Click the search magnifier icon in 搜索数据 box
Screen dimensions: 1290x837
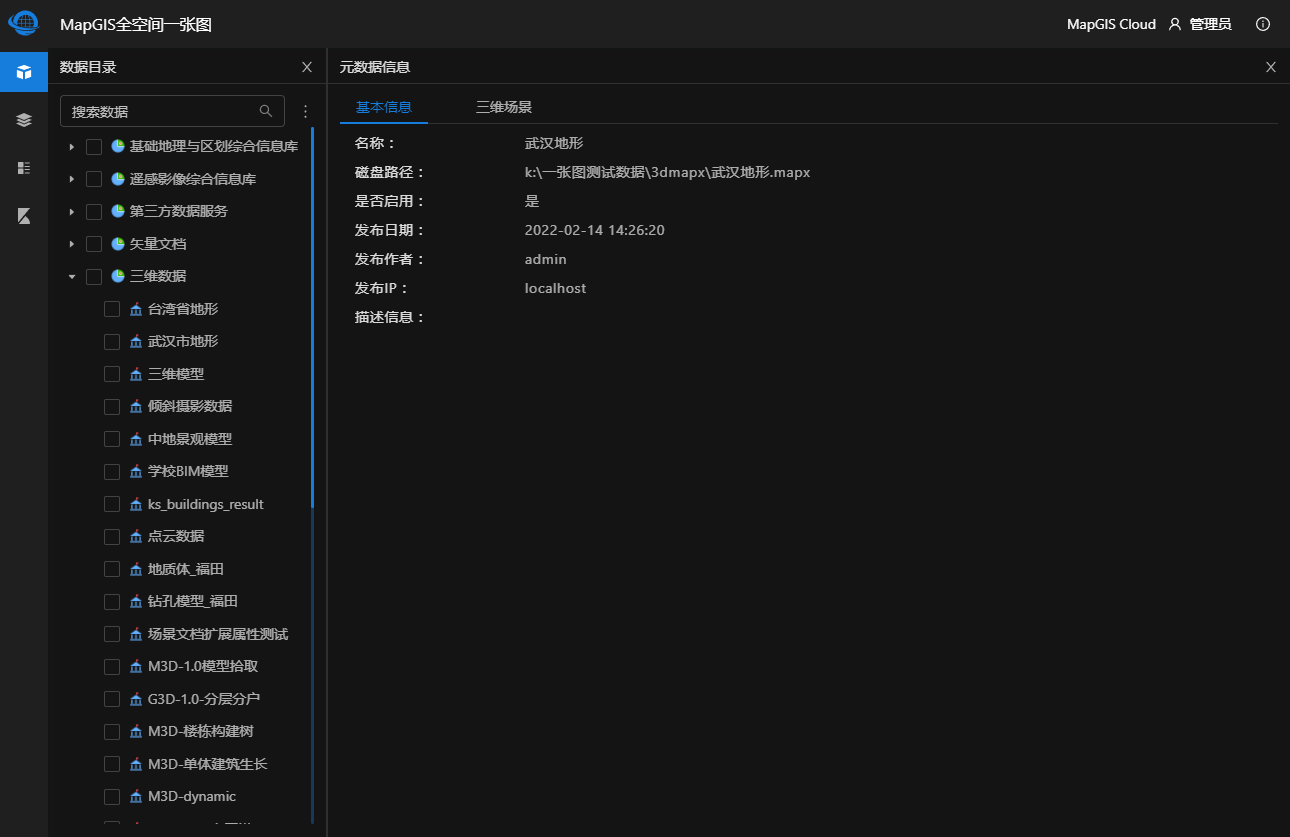click(x=266, y=111)
